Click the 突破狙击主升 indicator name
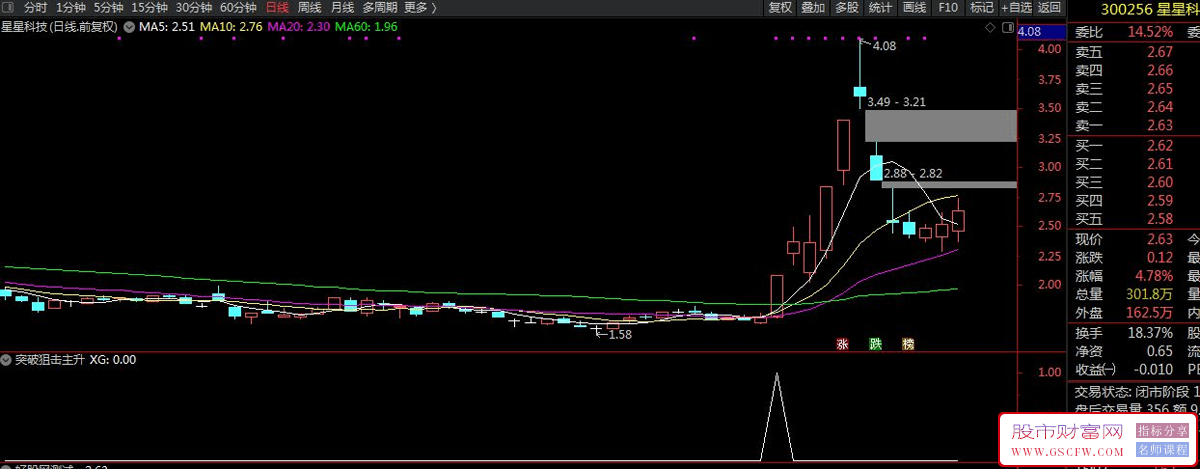Image resolution: width=1200 pixels, height=469 pixels. tap(50, 359)
